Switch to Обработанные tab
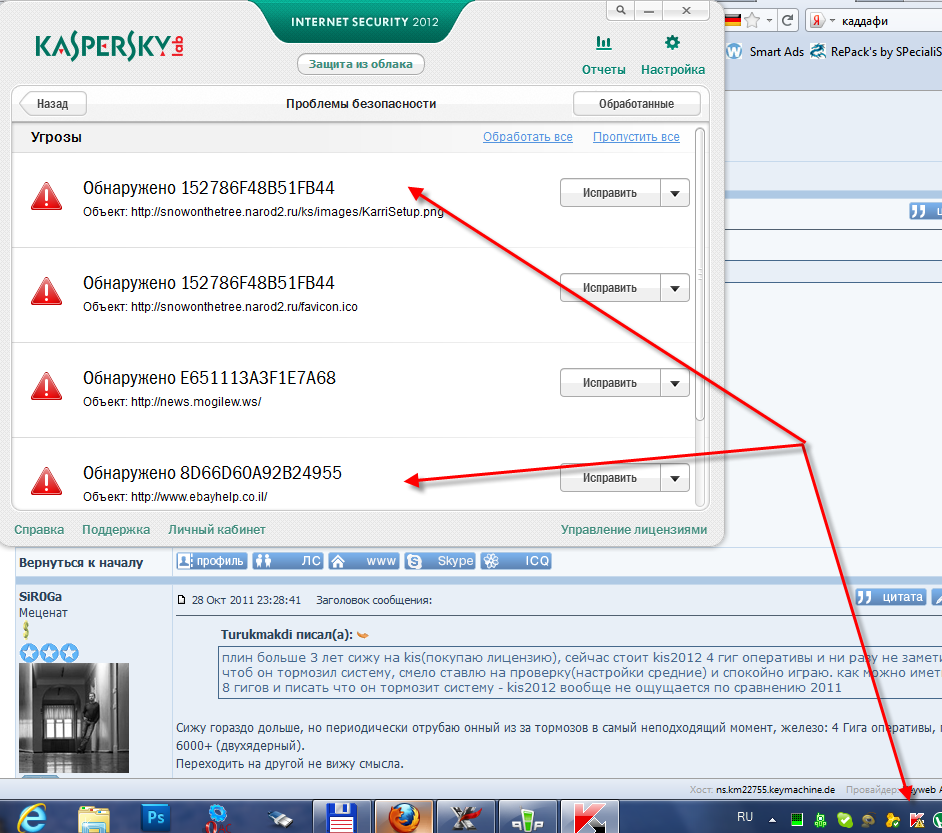 click(636, 103)
